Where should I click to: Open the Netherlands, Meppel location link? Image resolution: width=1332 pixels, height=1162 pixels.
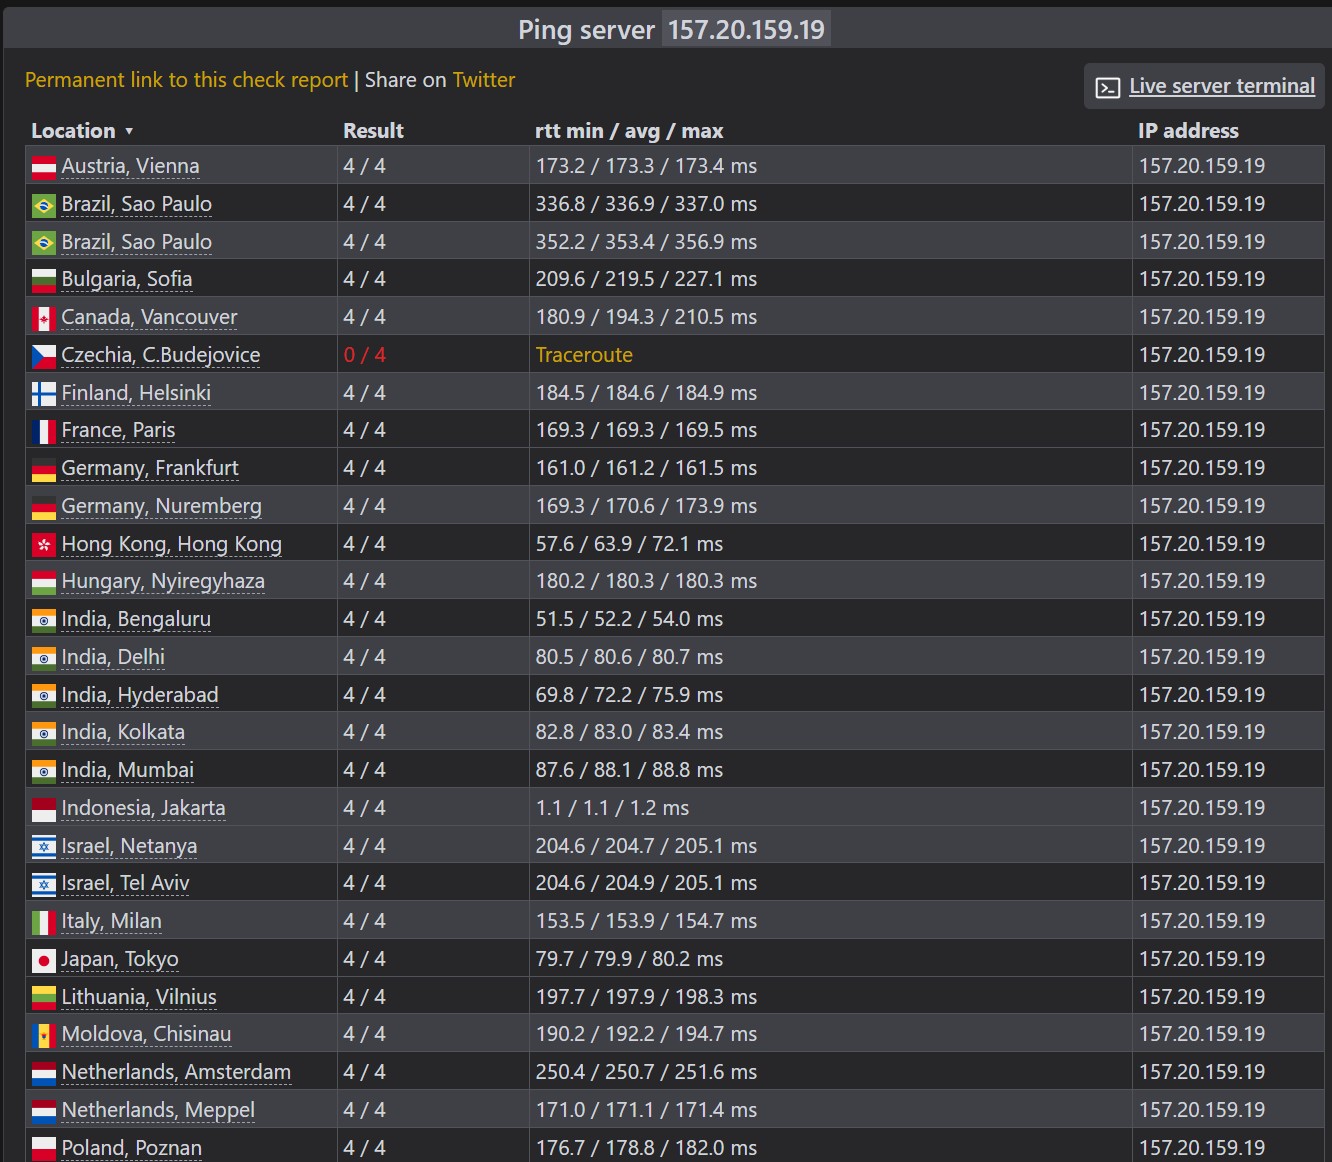click(158, 1110)
